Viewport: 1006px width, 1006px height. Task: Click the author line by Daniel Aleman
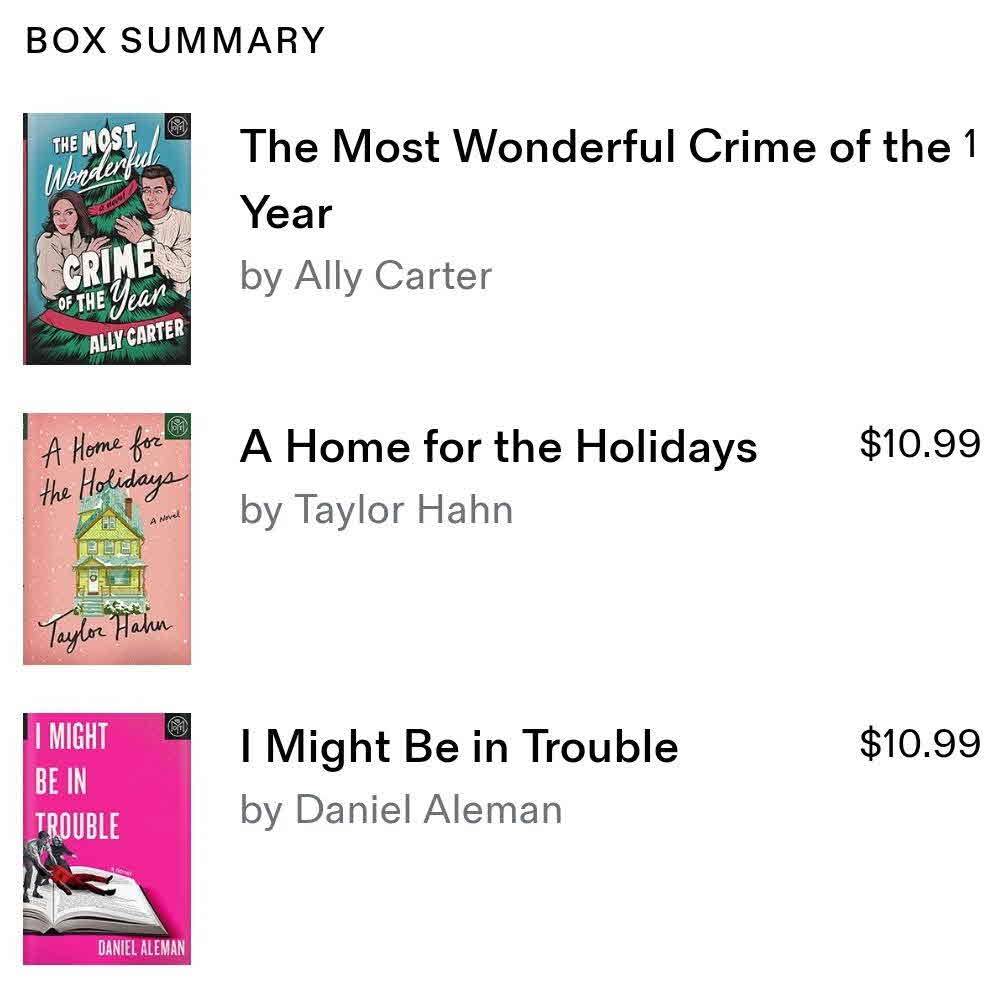point(401,810)
